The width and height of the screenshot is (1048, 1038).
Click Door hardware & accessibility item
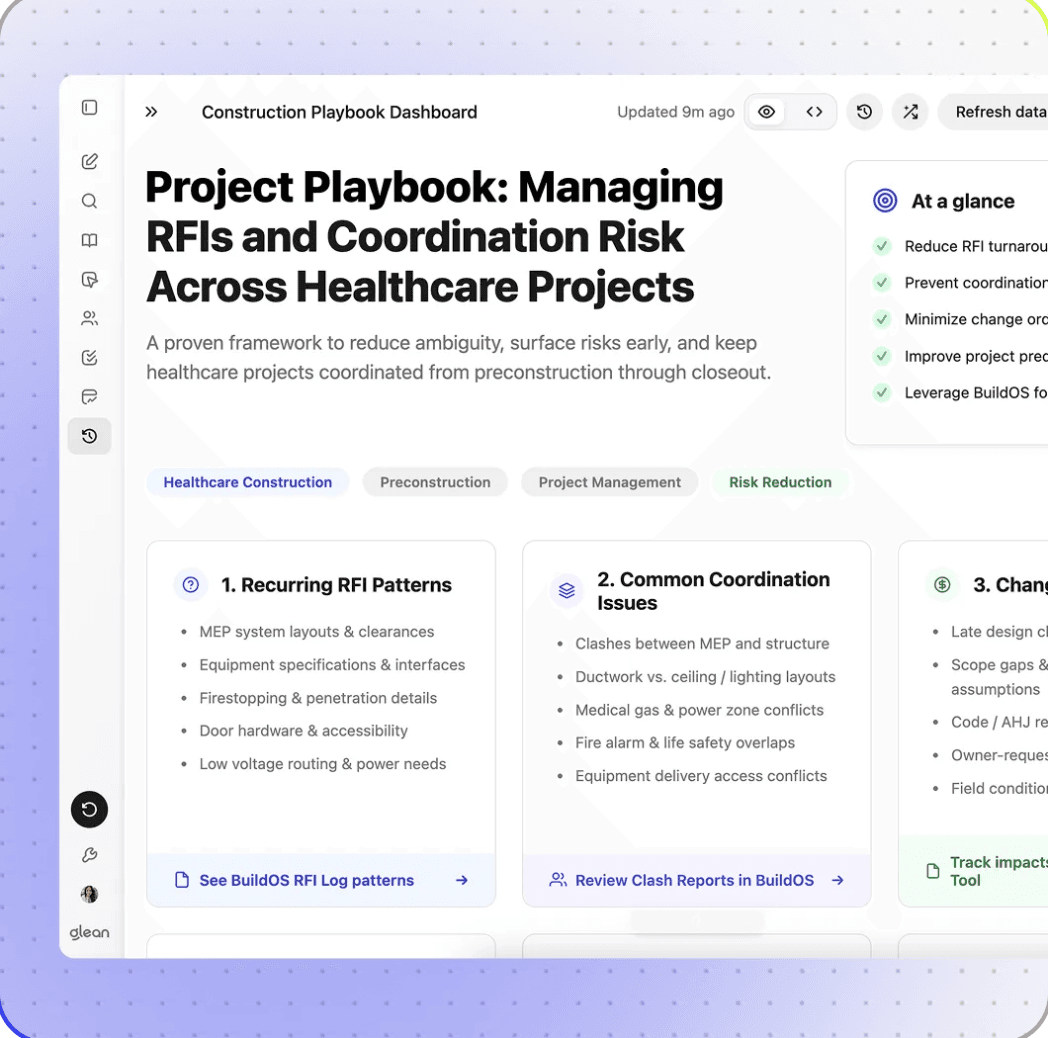[303, 731]
